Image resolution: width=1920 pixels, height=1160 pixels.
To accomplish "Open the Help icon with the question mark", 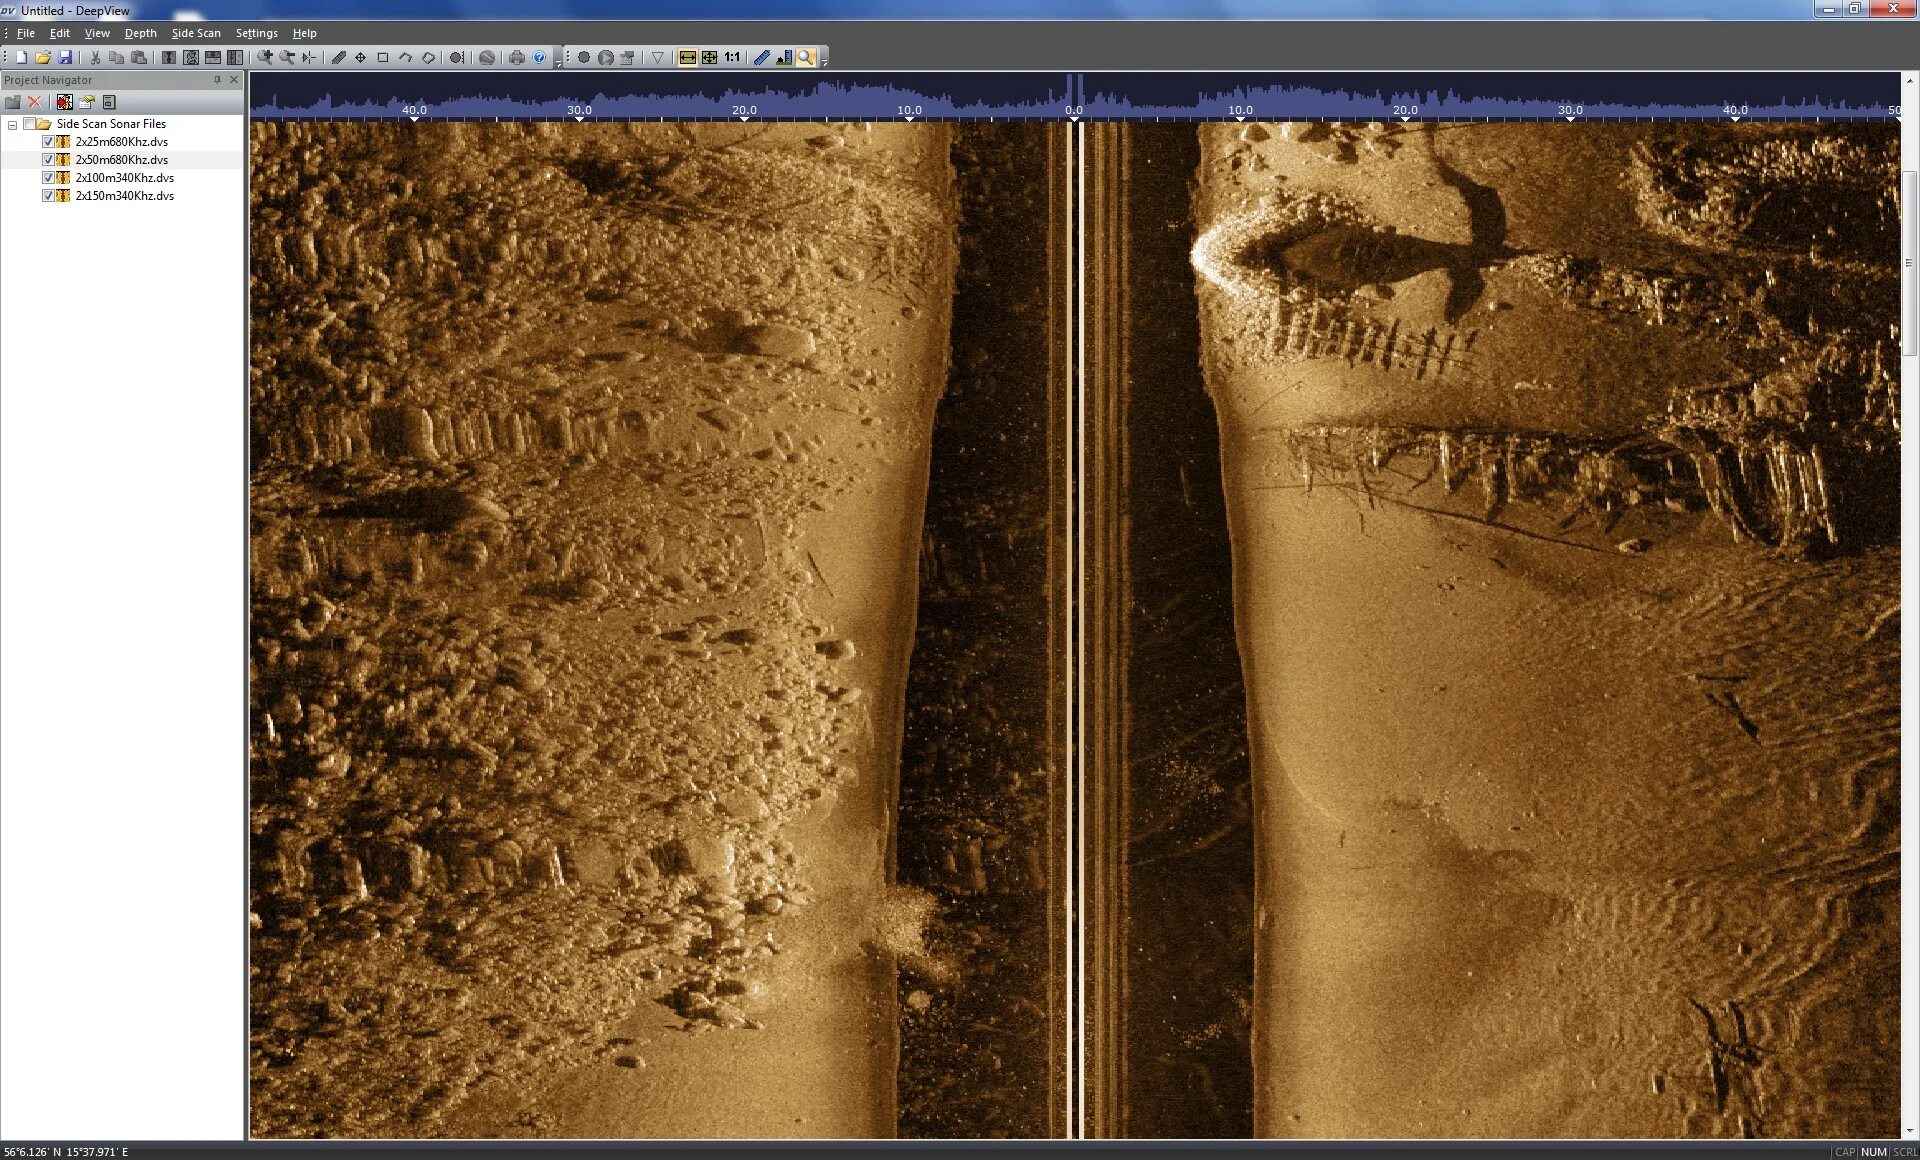I will tap(539, 57).
